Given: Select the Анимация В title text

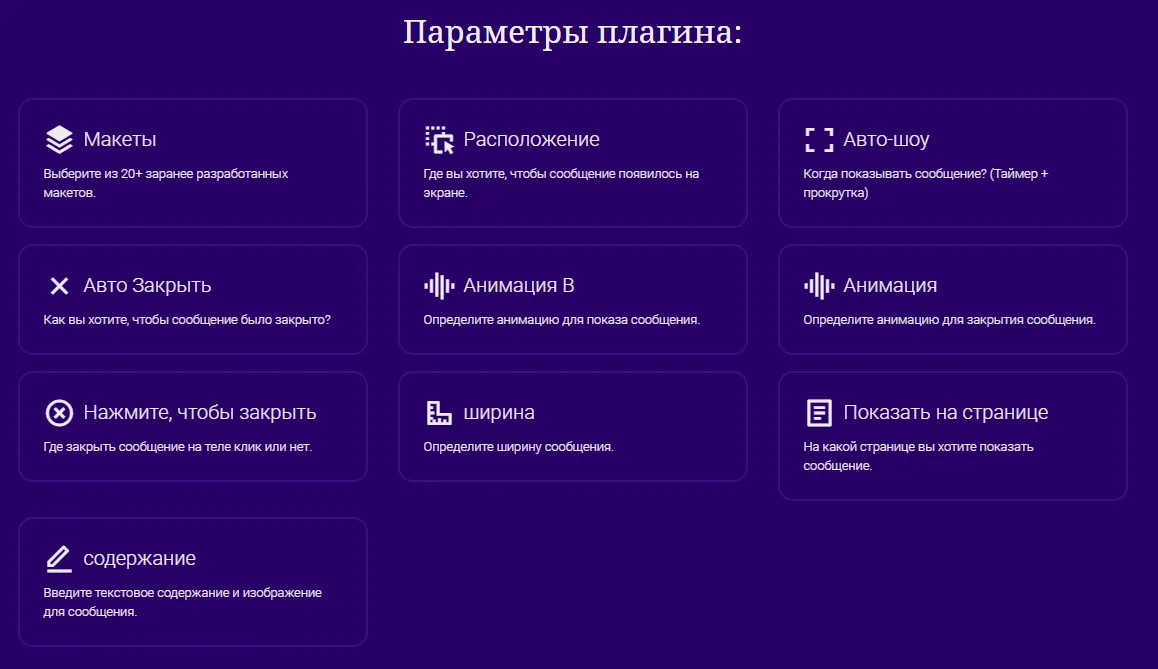Looking at the screenshot, I should 518,286.
